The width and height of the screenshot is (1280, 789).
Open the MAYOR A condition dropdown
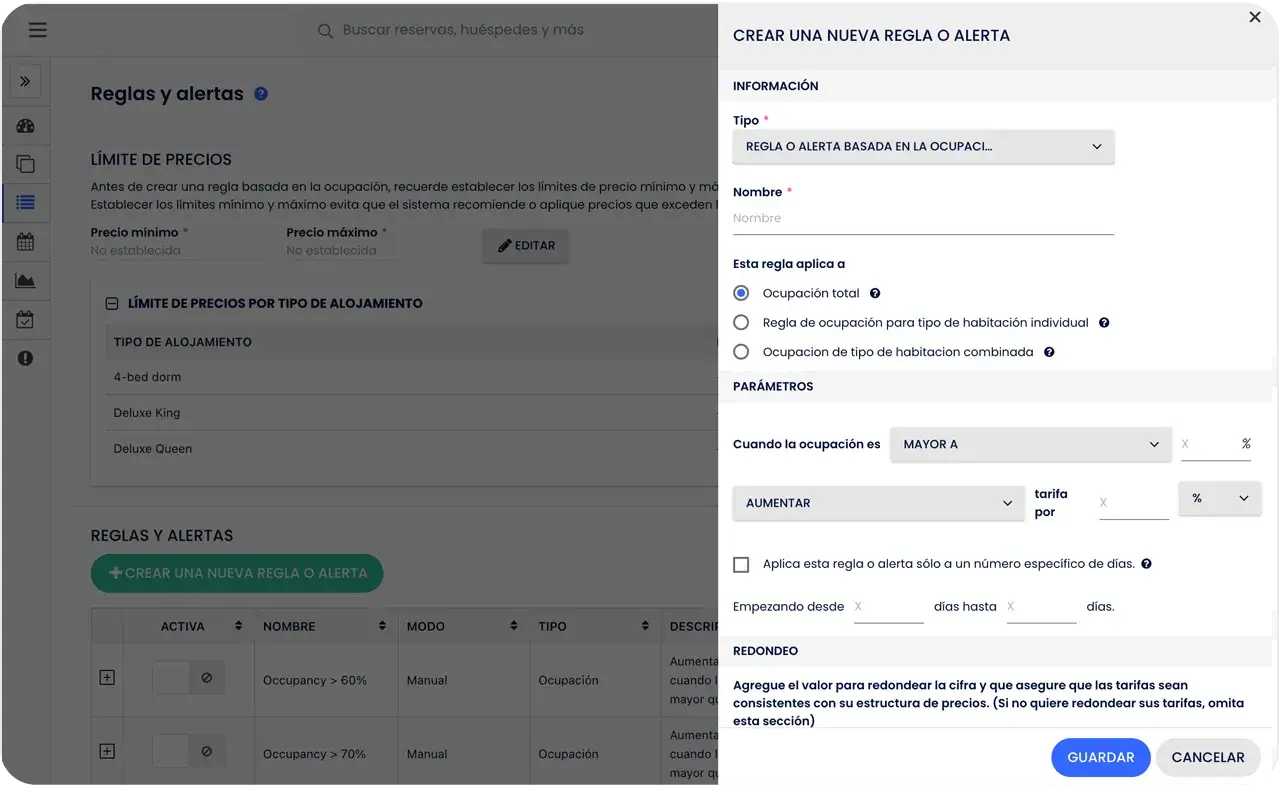click(1030, 444)
